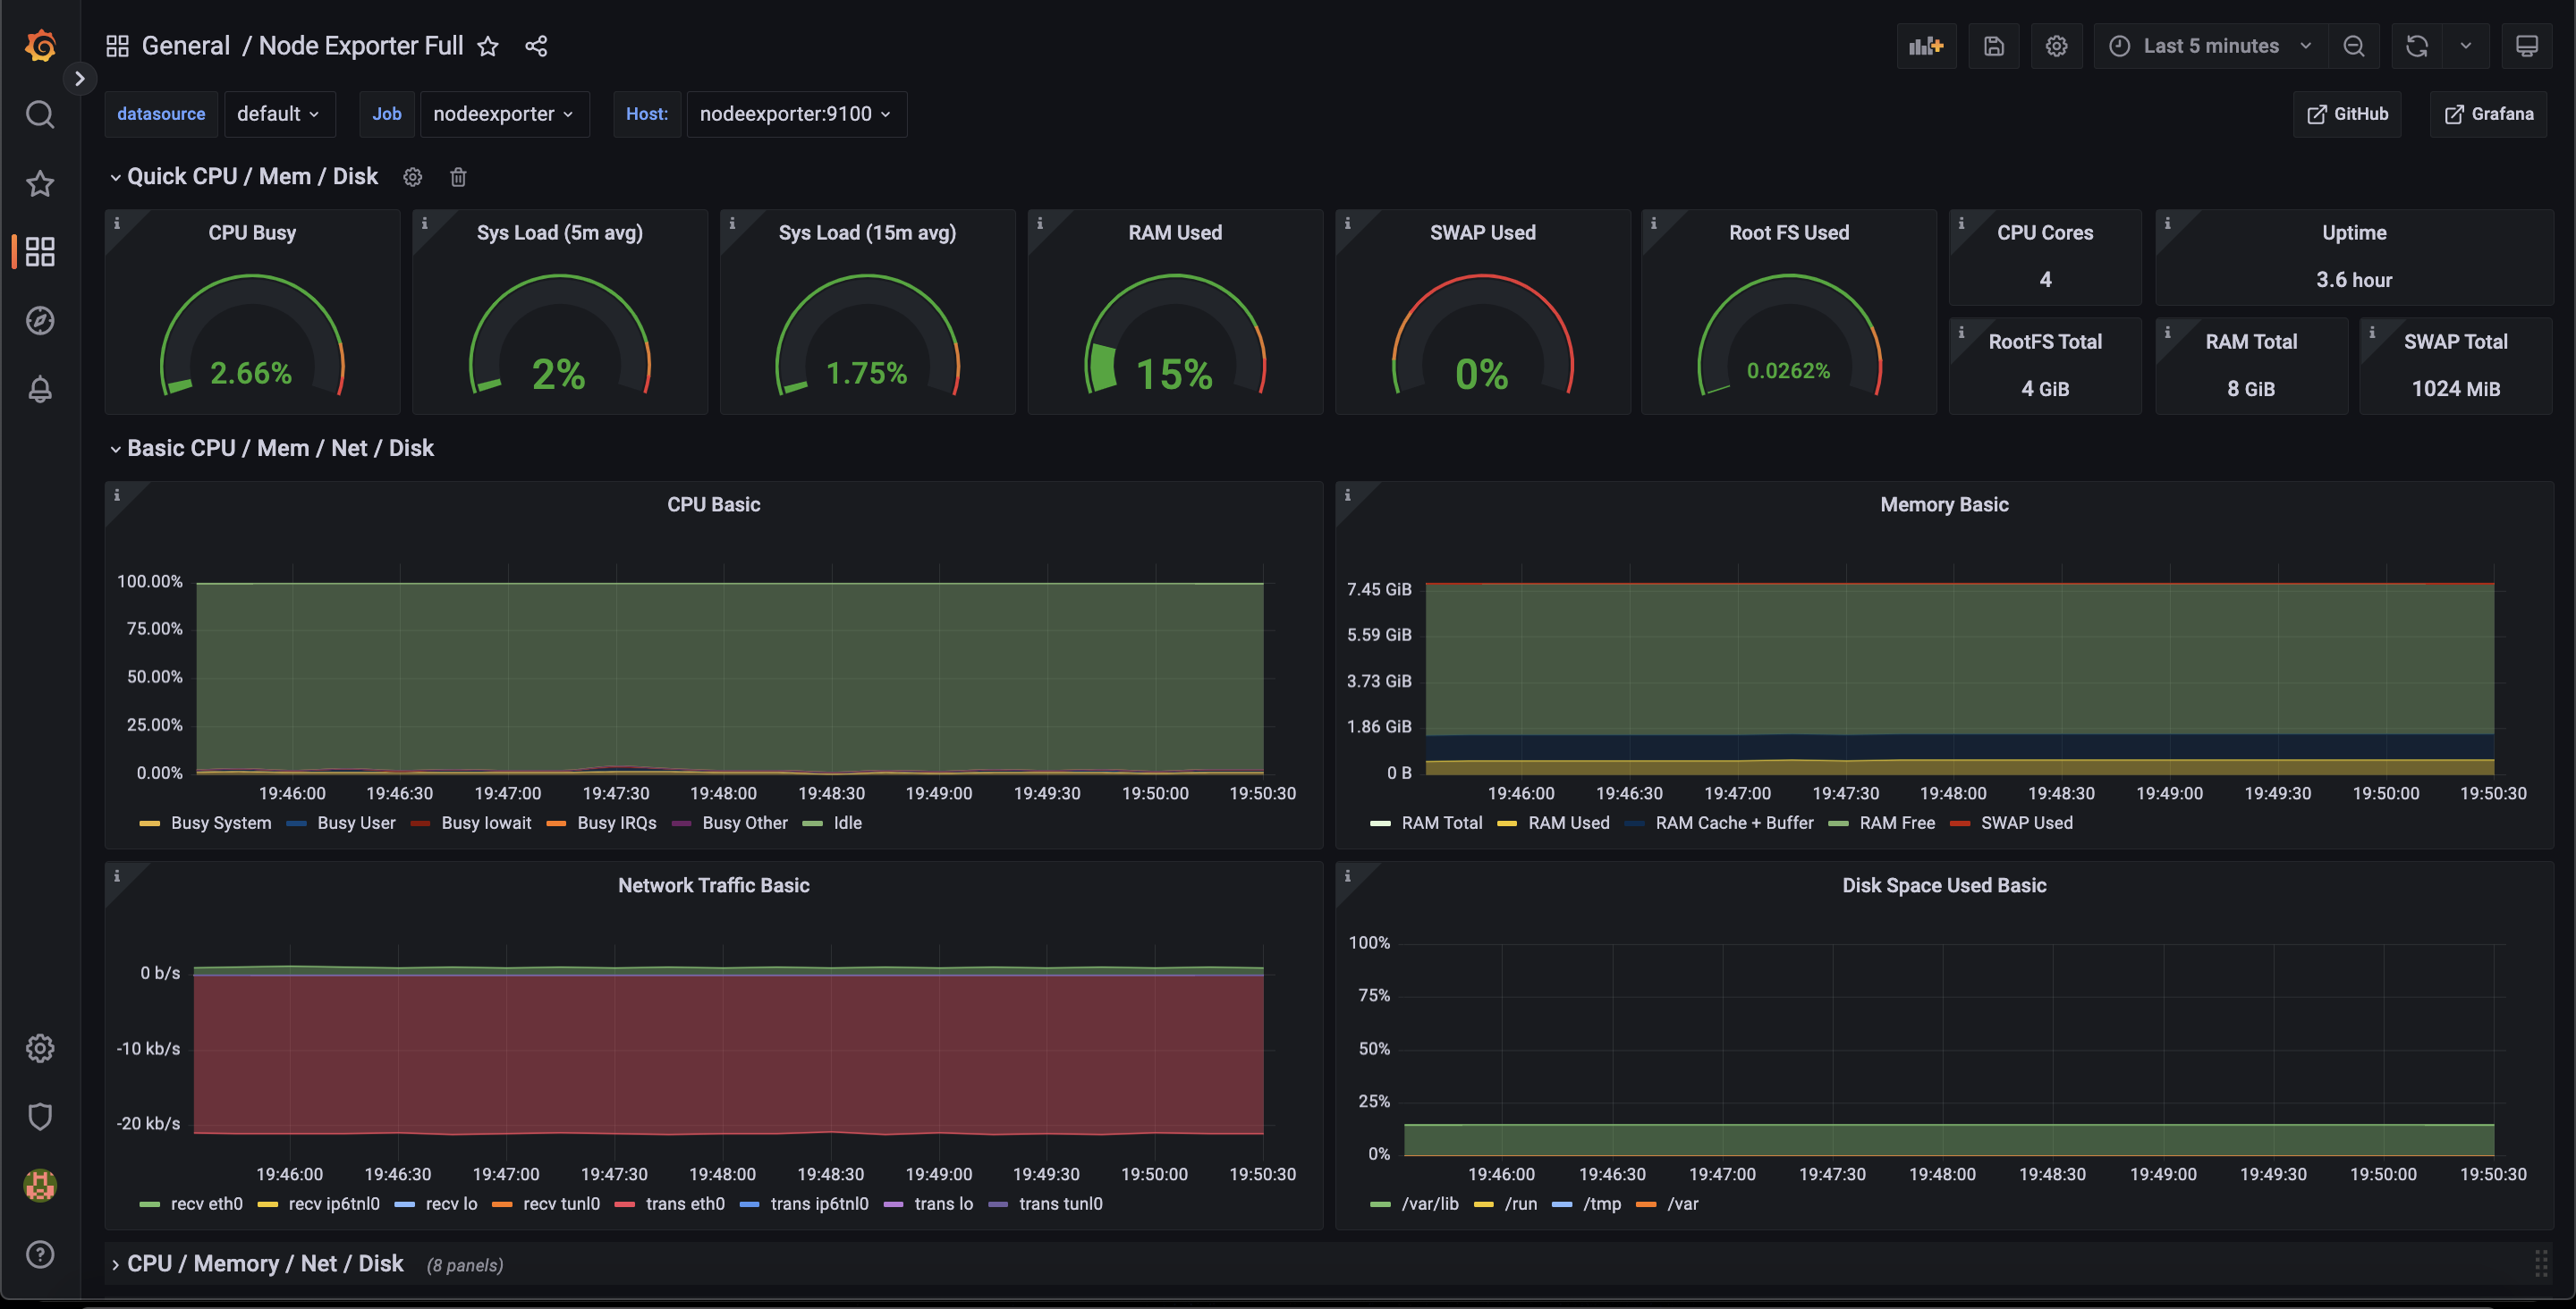2576x1309 pixels.
Task: Open the Host nodeexporter:9100 dropdown
Action: [x=795, y=114]
